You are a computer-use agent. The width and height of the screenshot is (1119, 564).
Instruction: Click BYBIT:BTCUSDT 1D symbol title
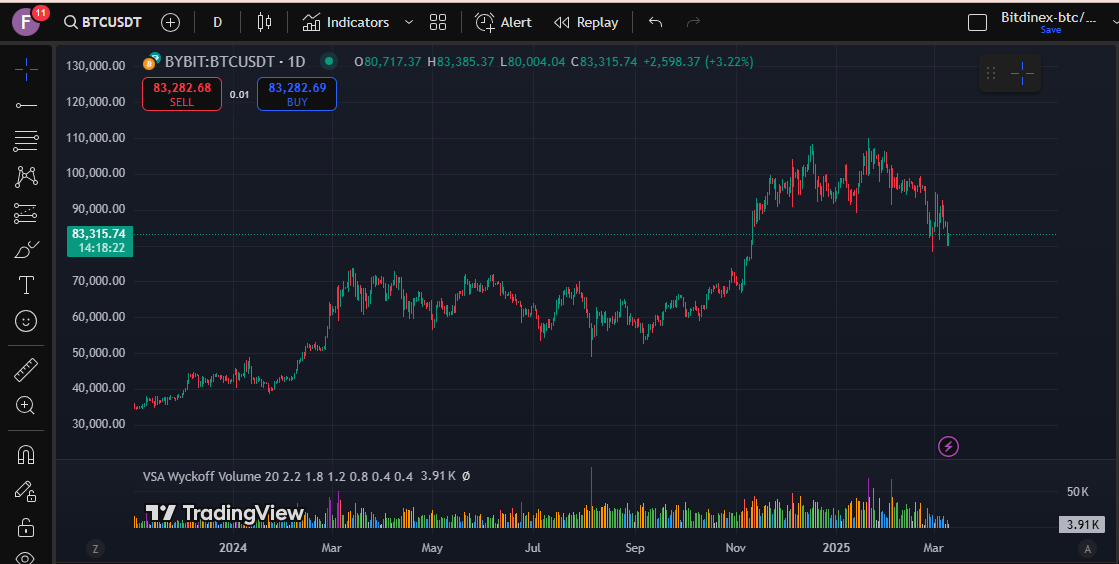(x=235, y=61)
